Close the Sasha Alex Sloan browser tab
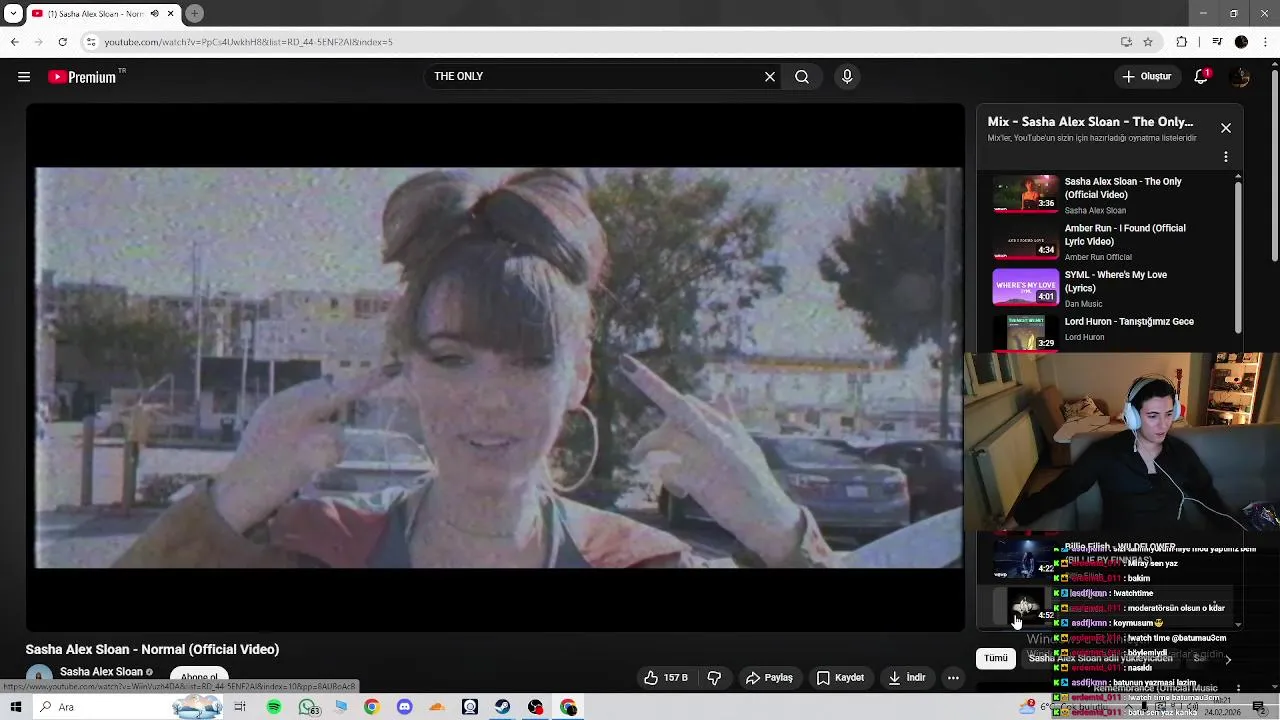Screen dimensions: 1280x720 (x=171, y=14)
